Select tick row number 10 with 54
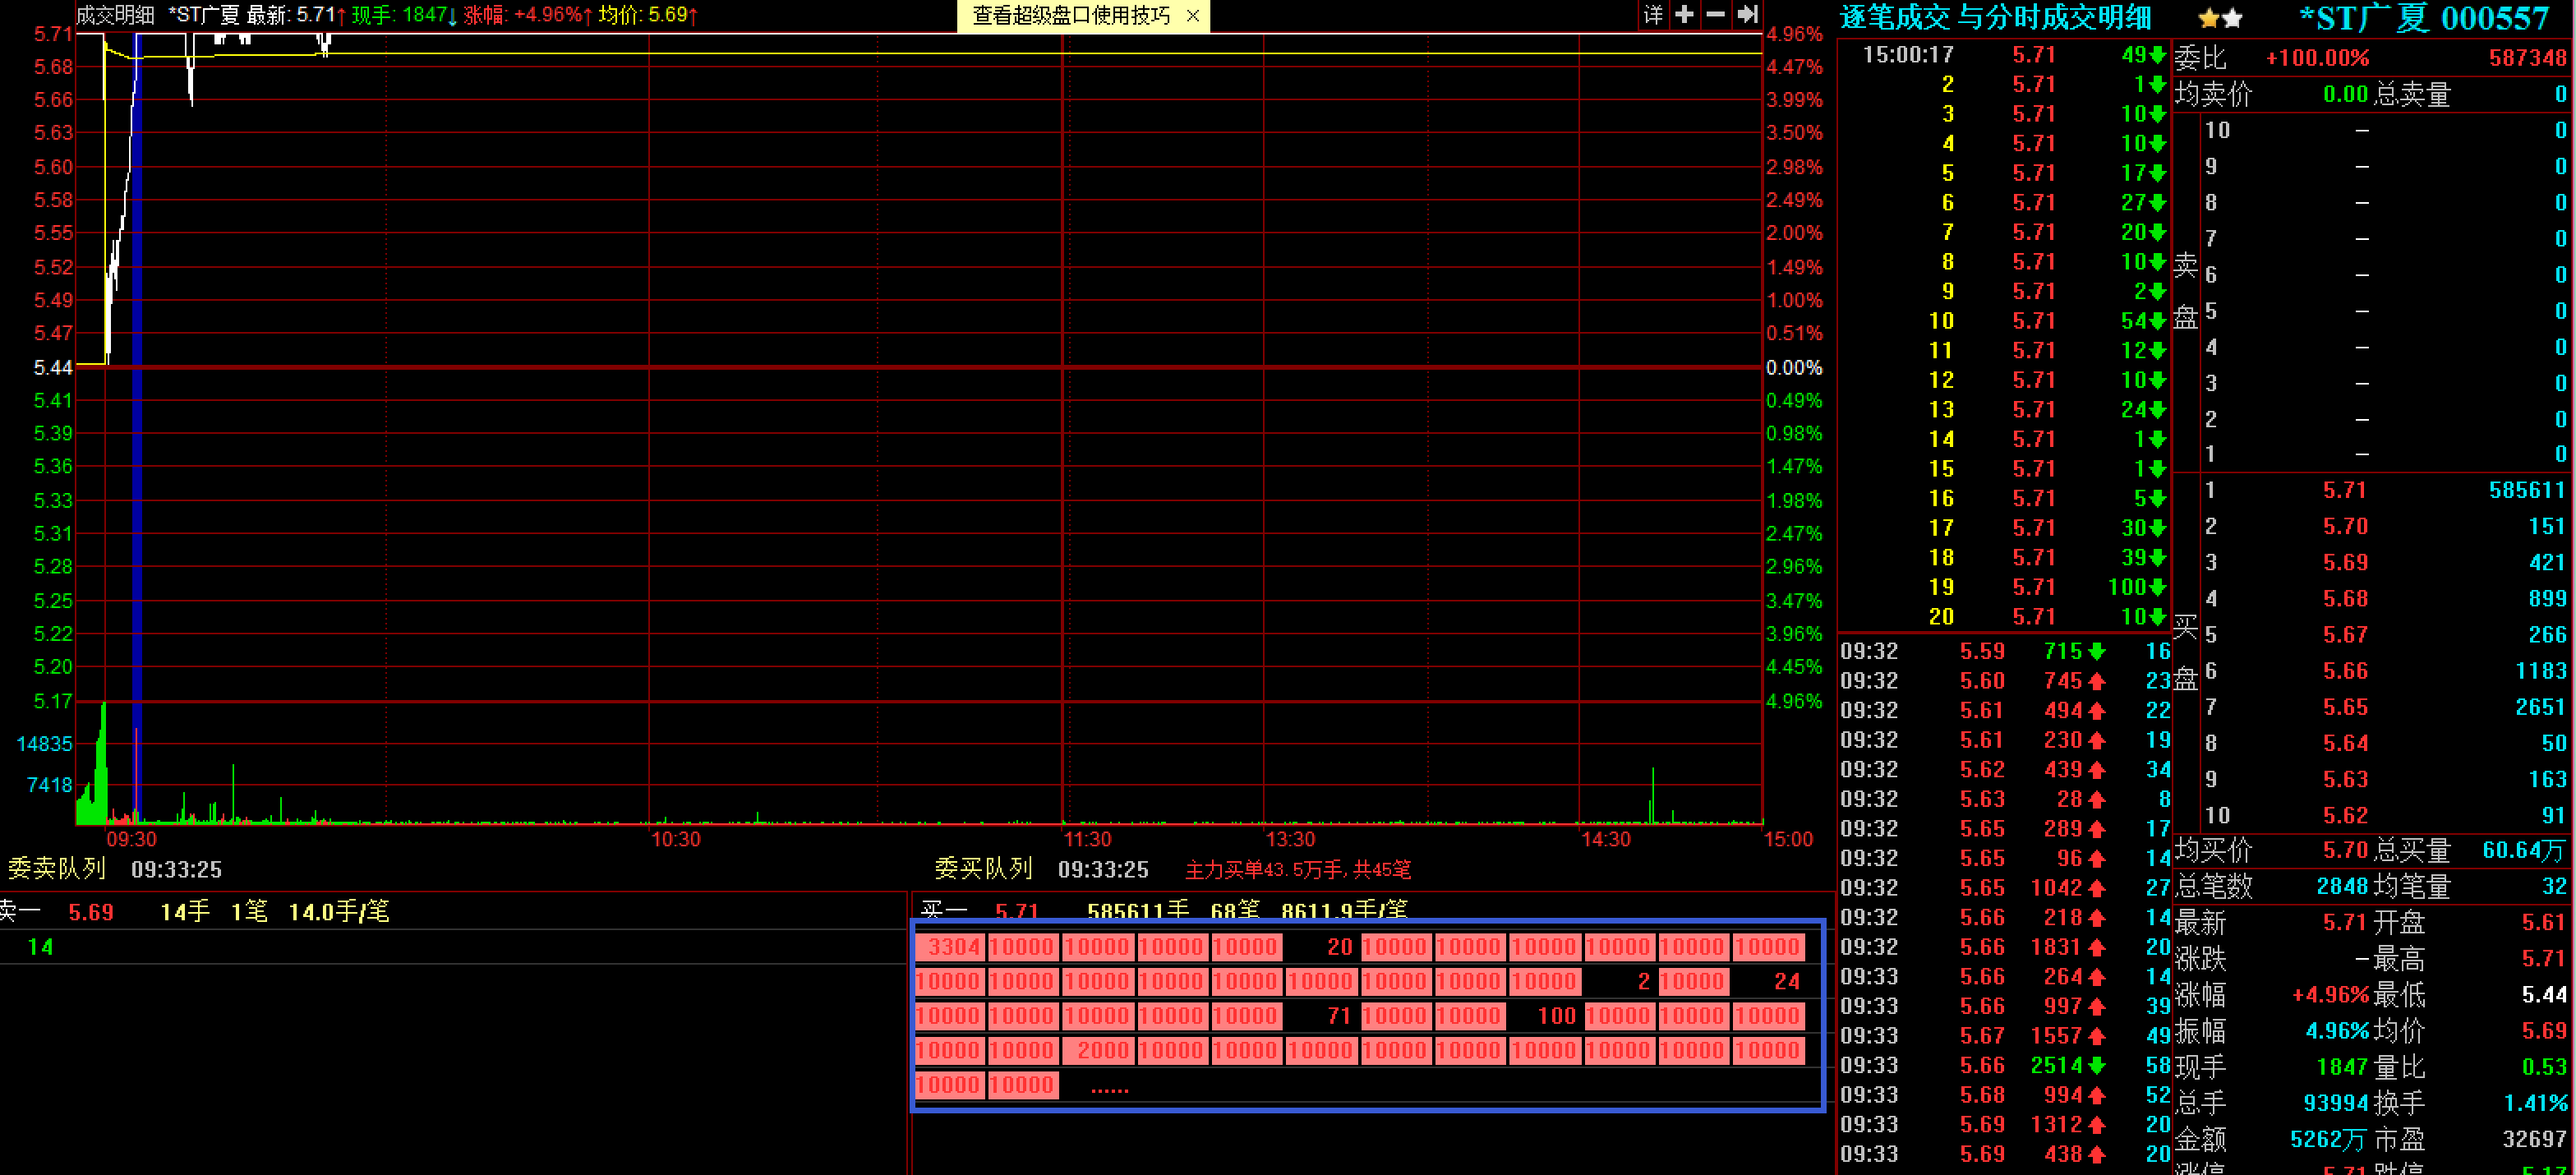The width and height of the screenshot is (2576, 1175). pyautogui.click(x=2003, y=321)
